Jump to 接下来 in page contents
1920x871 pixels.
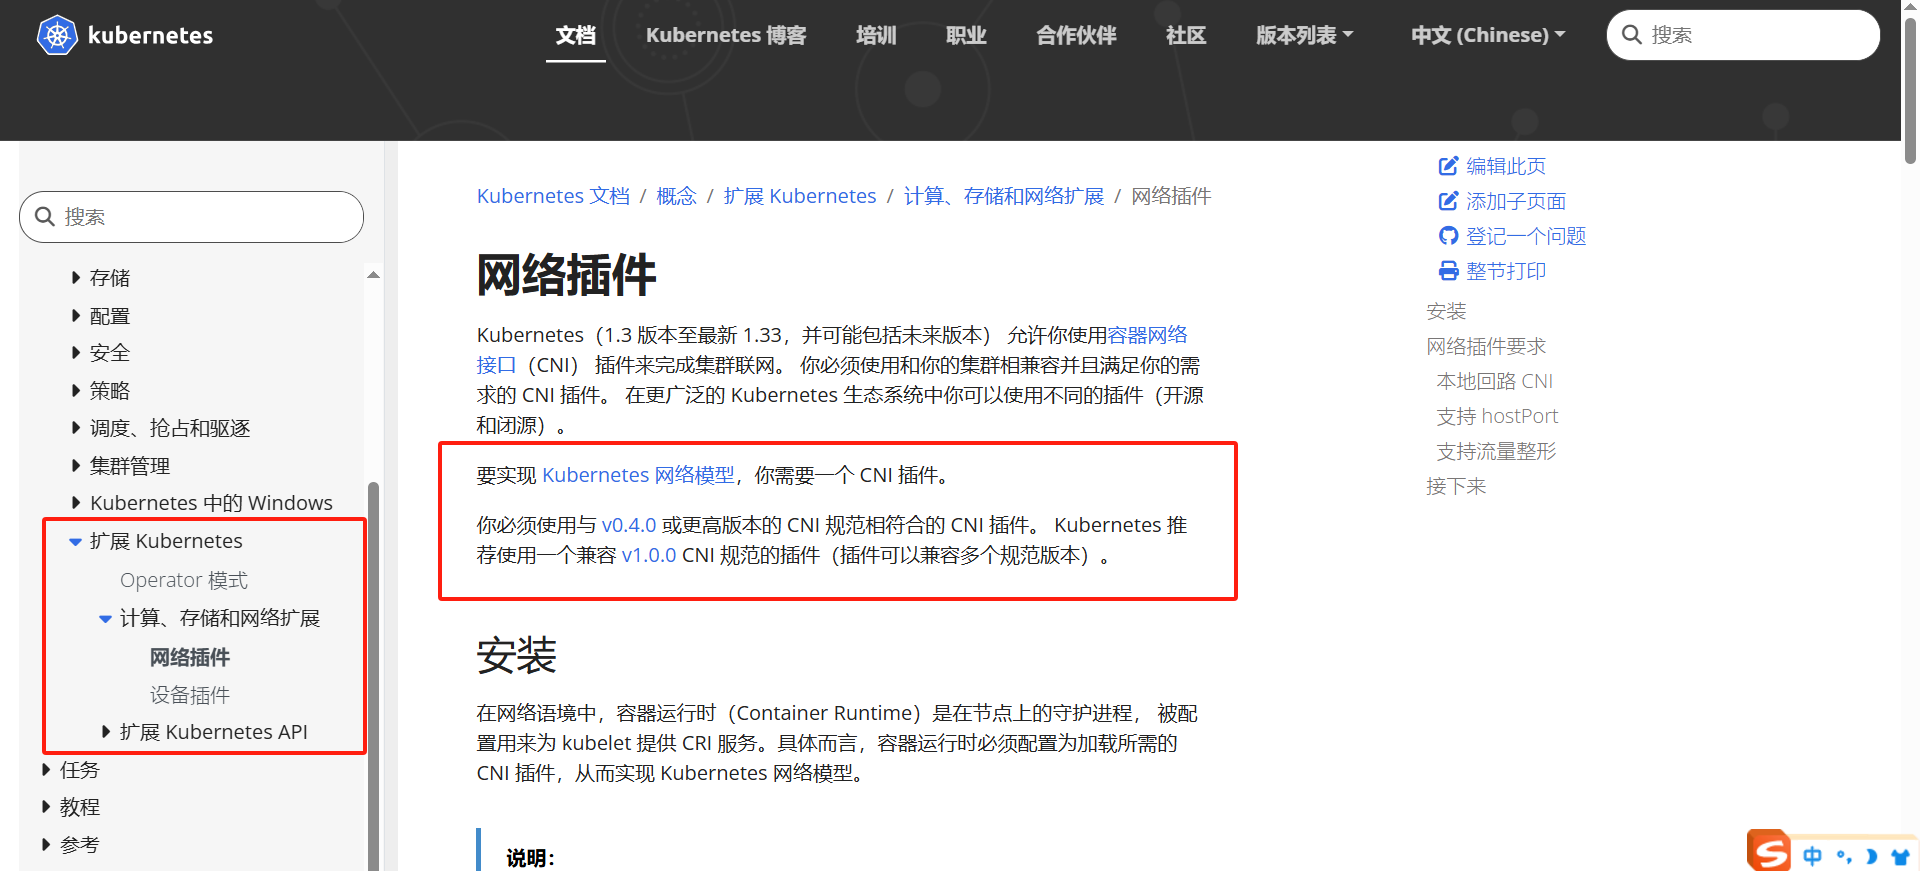1456,486
